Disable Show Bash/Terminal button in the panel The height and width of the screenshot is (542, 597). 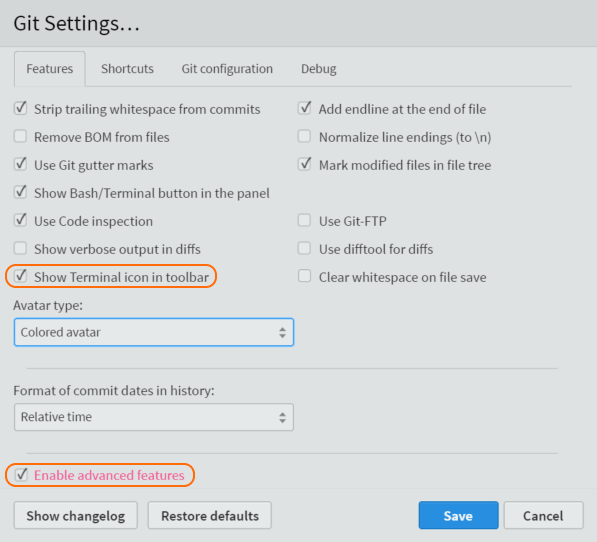click(20, 192)
